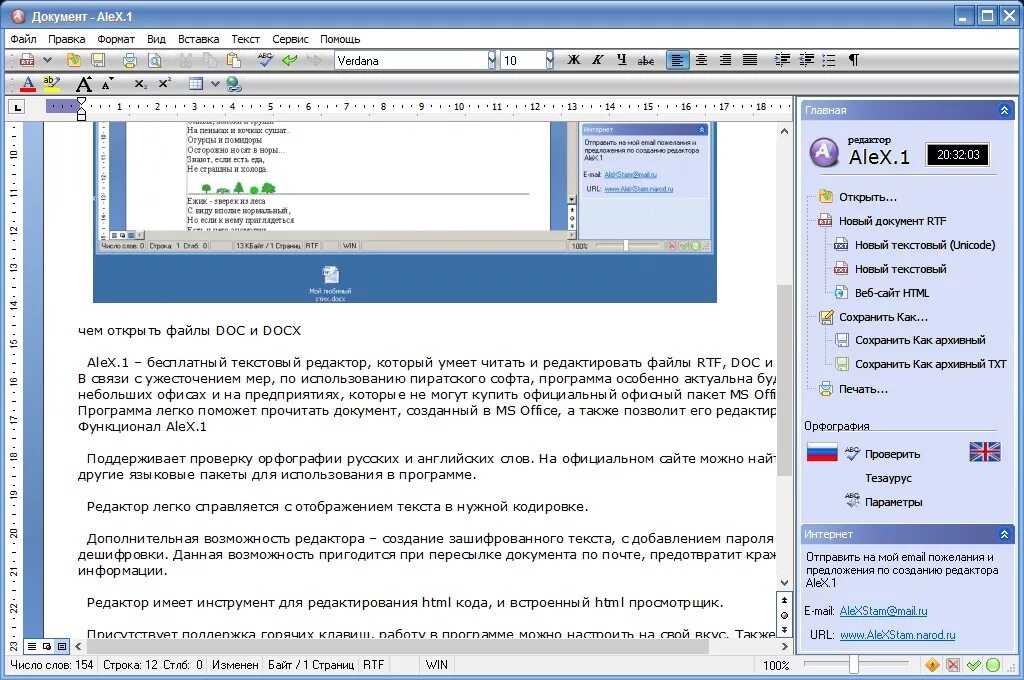Click the open file folder toolbar icon
This screenshot has height=680, width=1024.
74,60
